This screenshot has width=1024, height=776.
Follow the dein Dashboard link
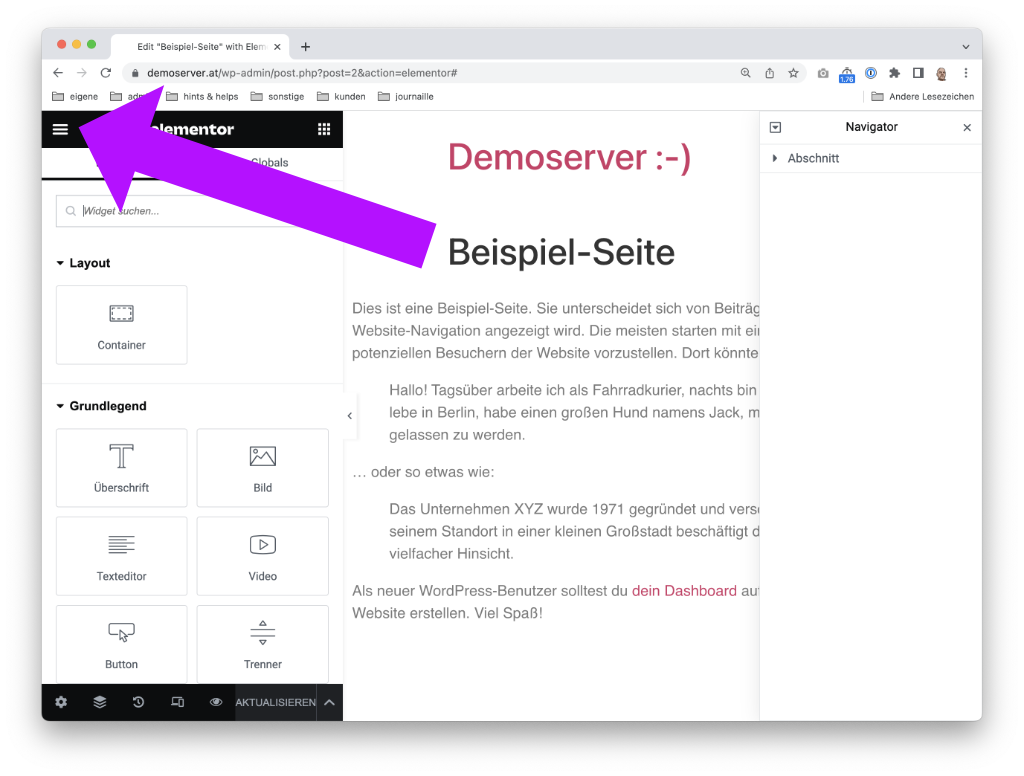(x=684, y=590)
